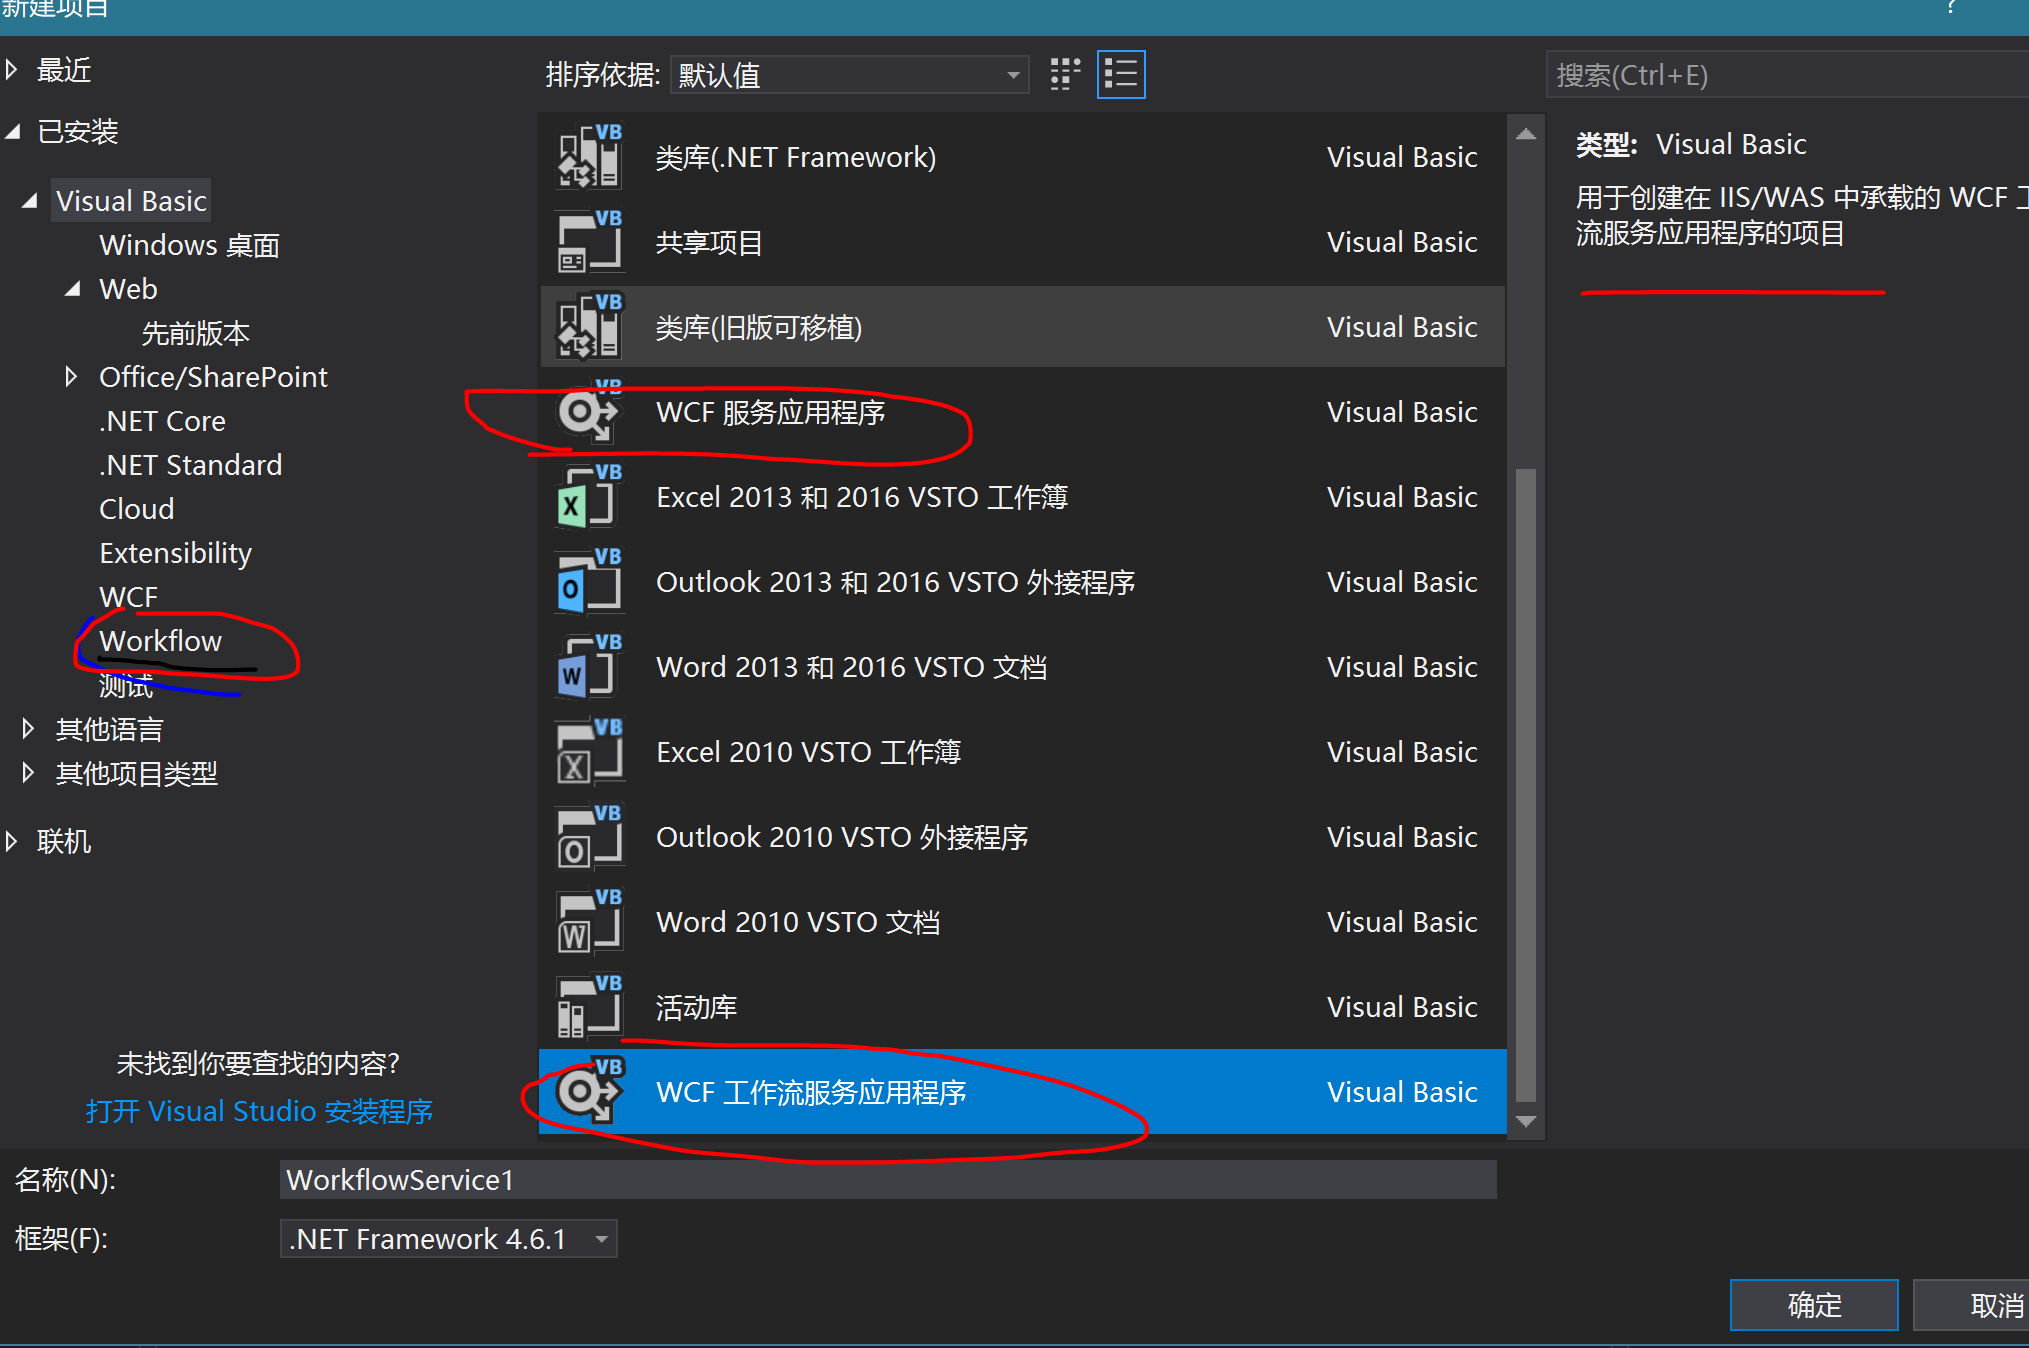Expand the 联机 node
Screen dimensions: 2029x1348
click(12, 841)
